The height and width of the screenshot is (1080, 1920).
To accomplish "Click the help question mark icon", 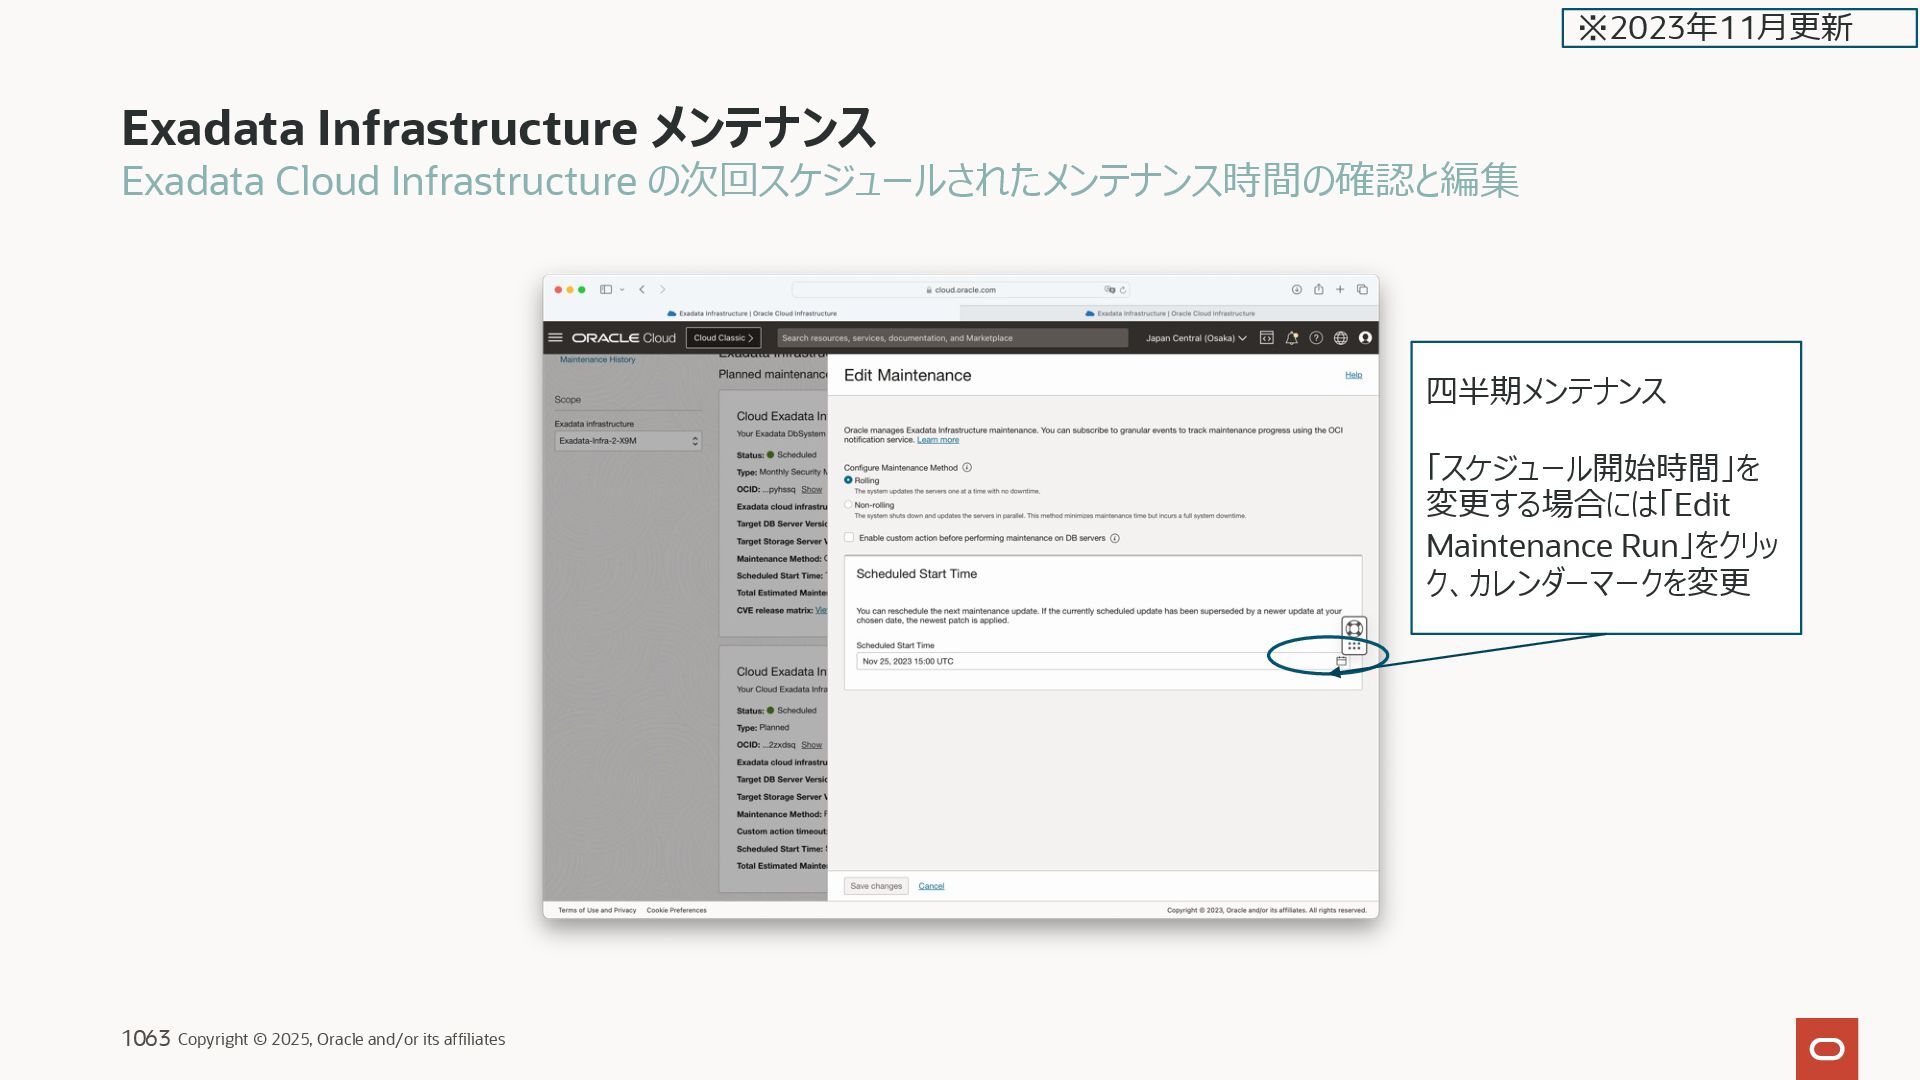I will tap(1316, 338).
